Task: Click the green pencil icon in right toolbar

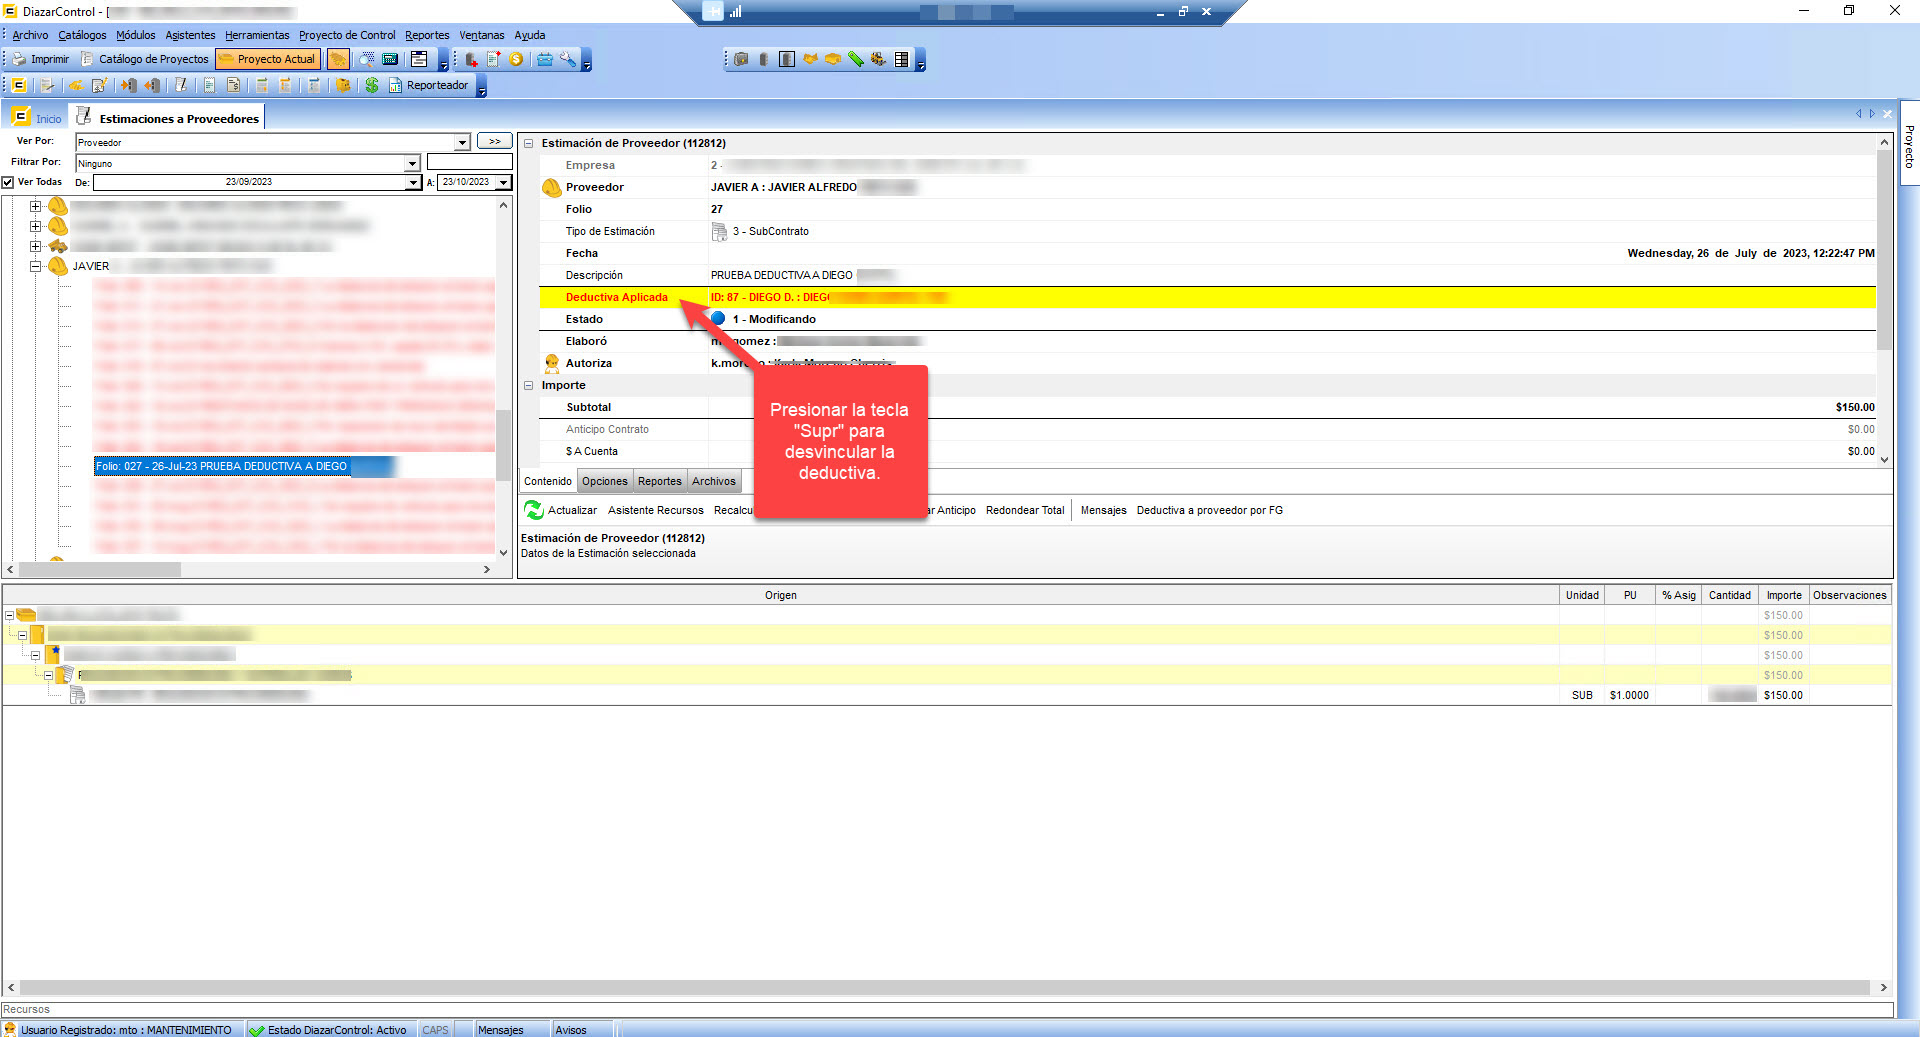Action: coord(856,60)
